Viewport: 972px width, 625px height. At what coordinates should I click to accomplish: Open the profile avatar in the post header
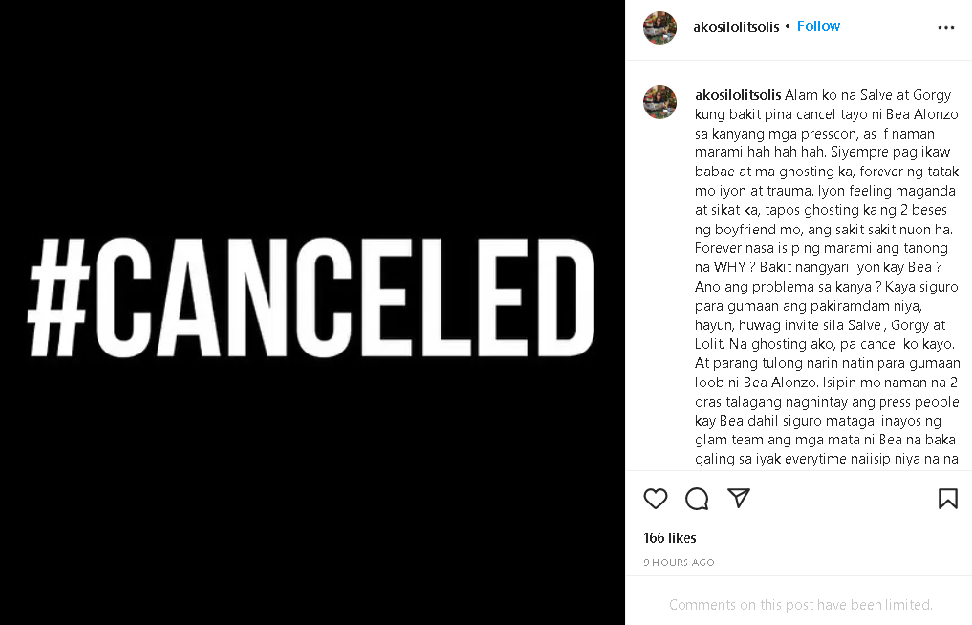[660, 28]
